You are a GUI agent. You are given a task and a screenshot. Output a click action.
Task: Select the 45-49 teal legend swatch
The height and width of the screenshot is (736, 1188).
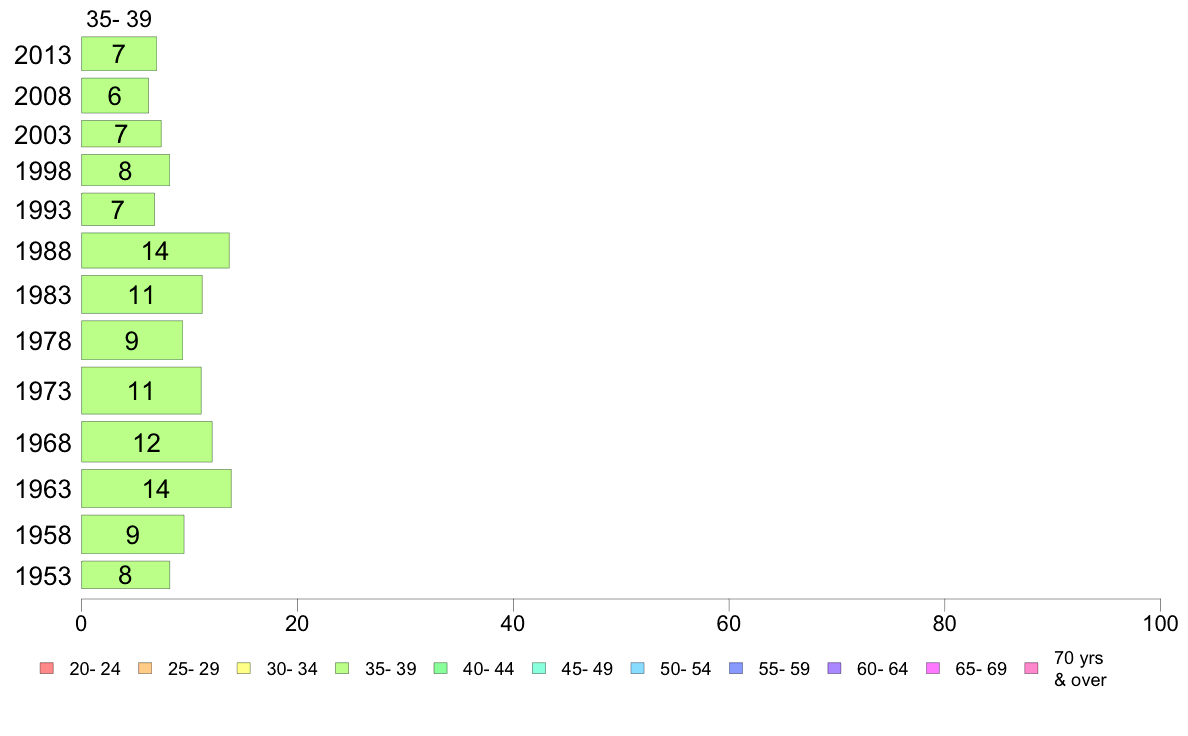539,669
